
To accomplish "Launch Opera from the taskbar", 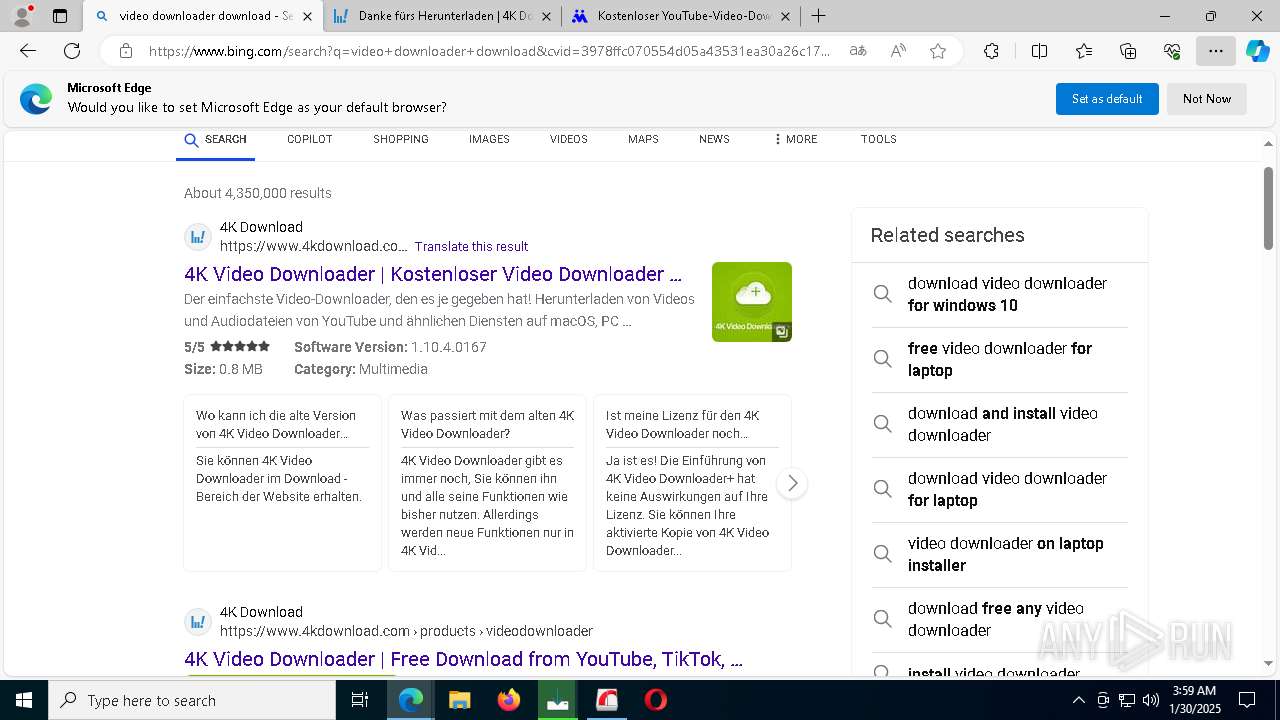I will tap(656, 700).
